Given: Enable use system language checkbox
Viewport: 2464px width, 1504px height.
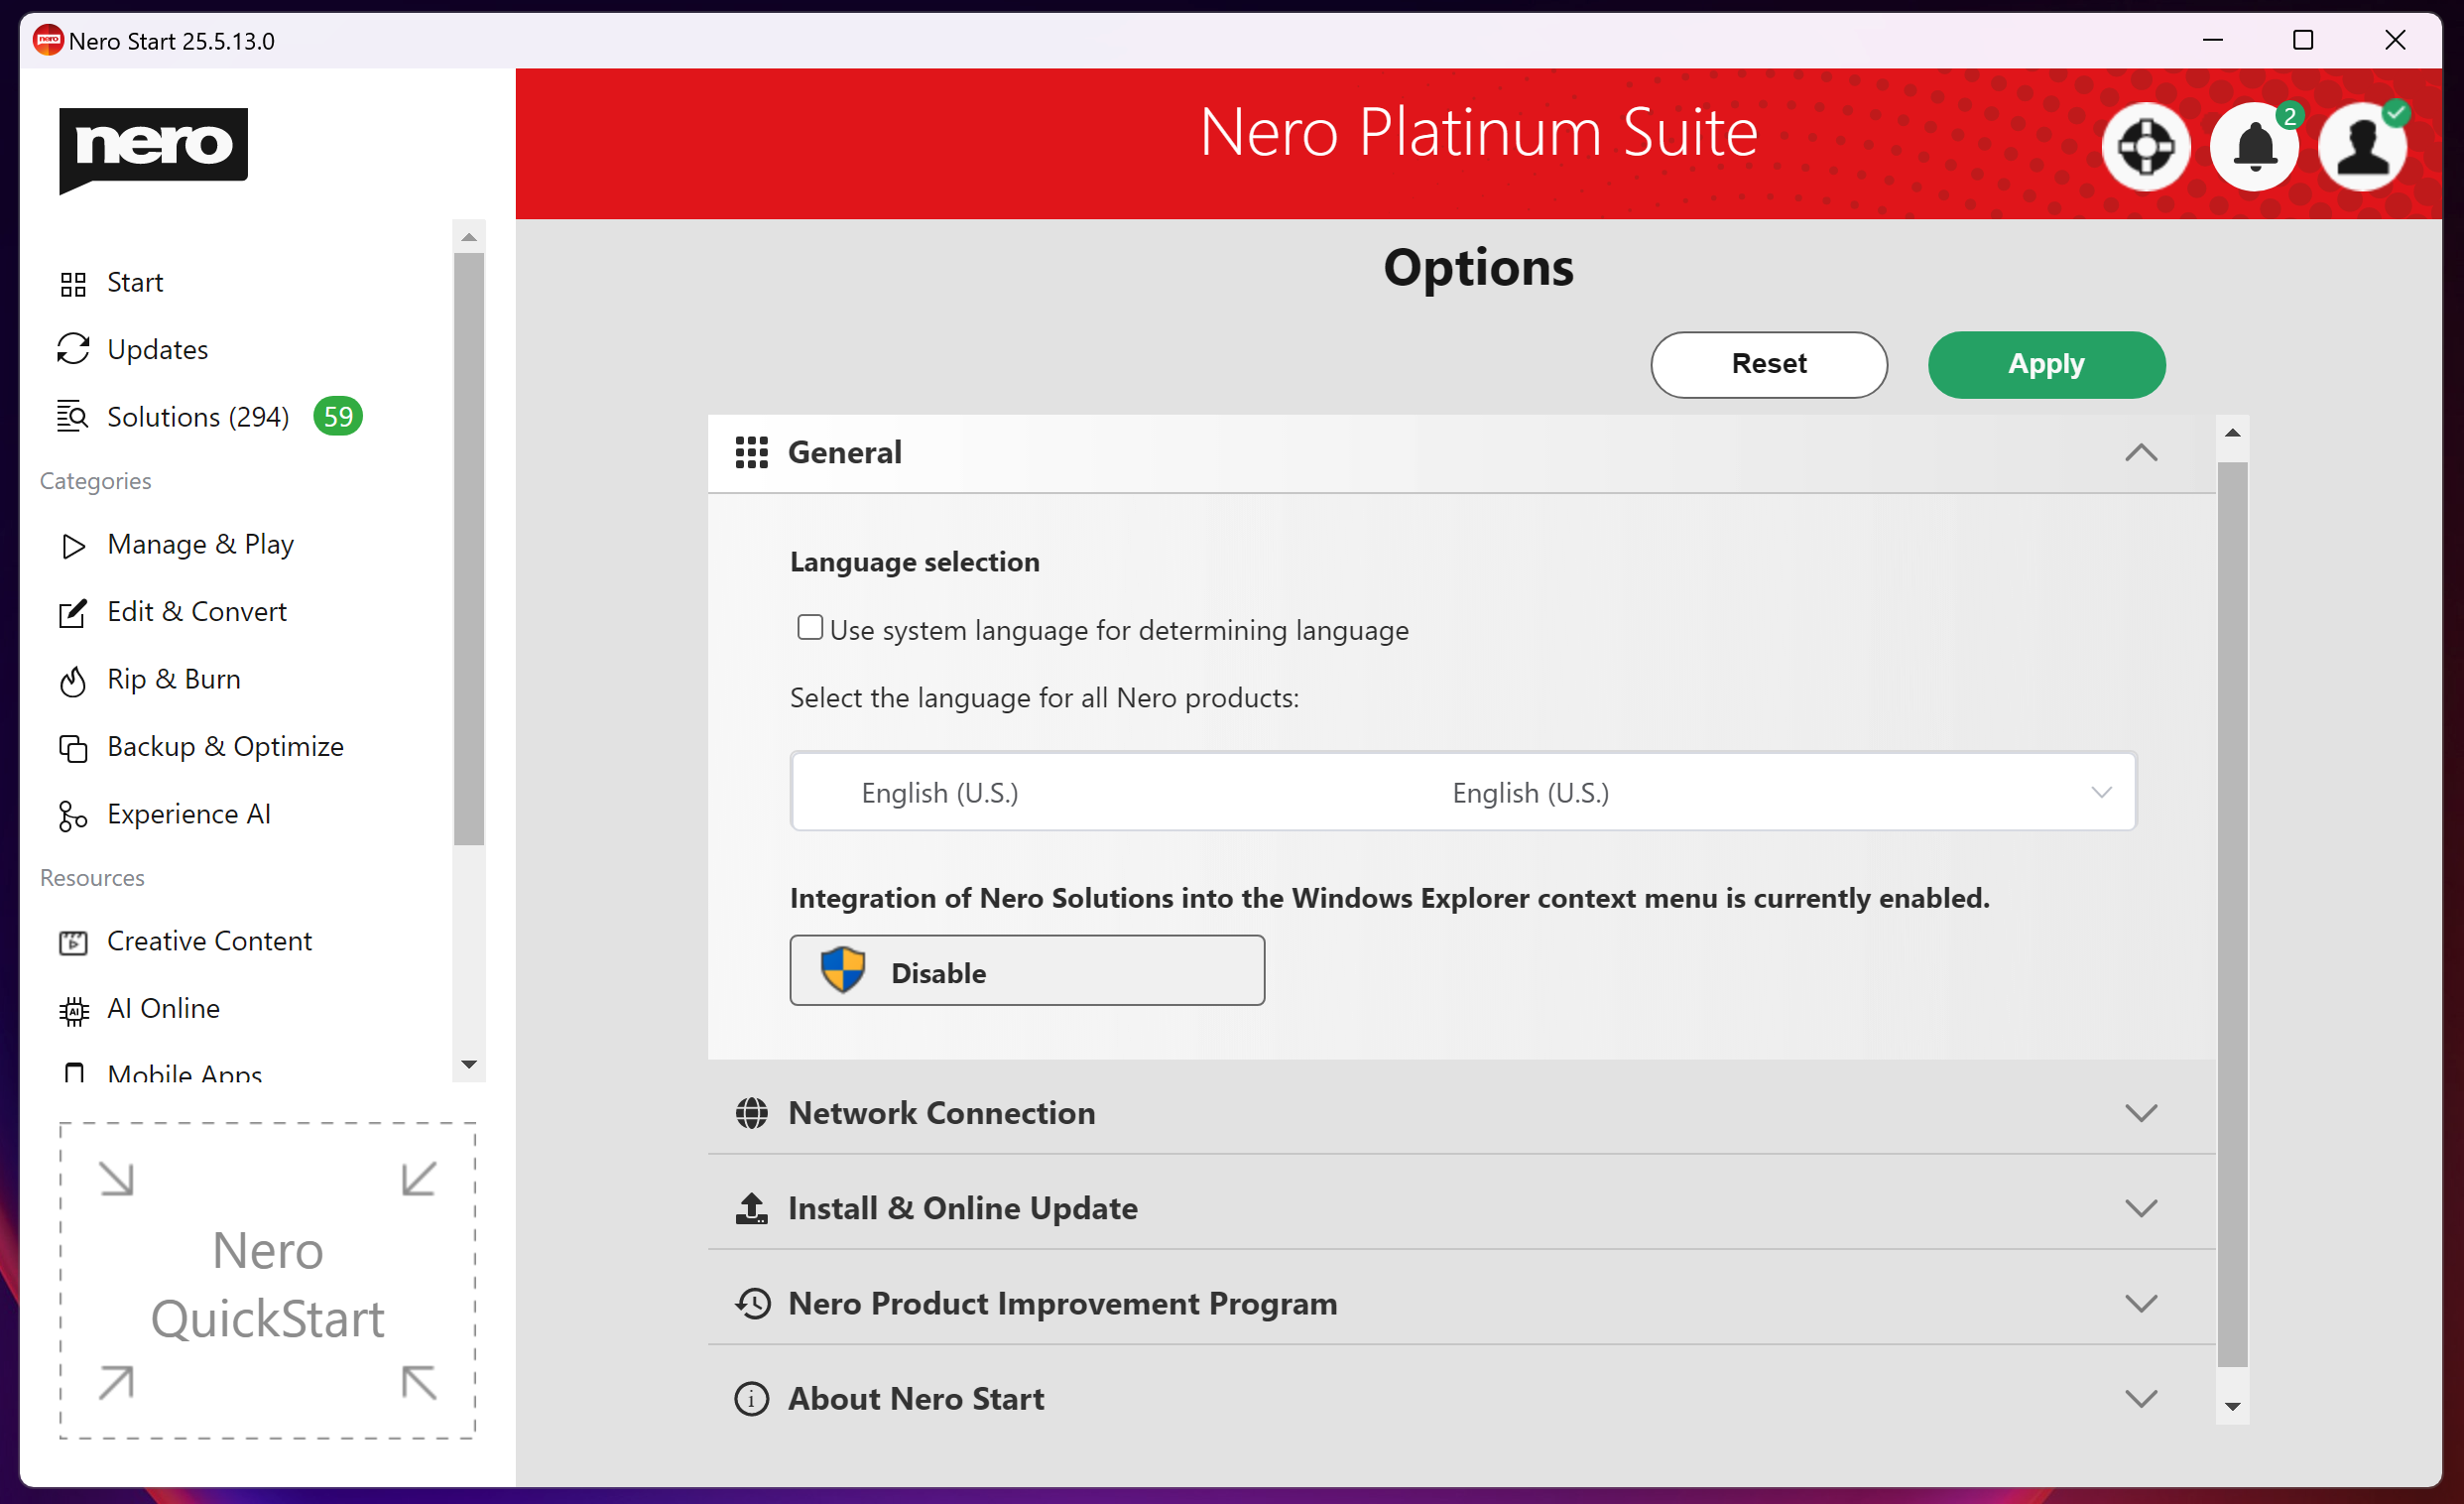Looking at the screenshot, I should pos(809,627).
